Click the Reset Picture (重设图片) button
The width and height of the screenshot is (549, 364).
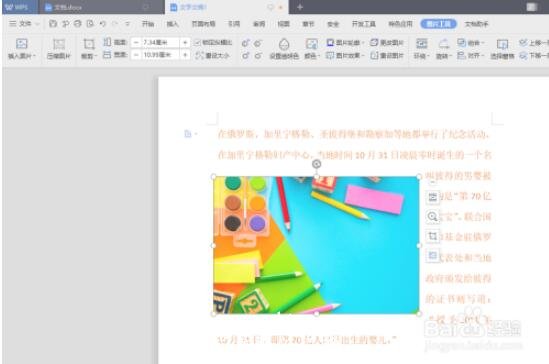[387, 55]
